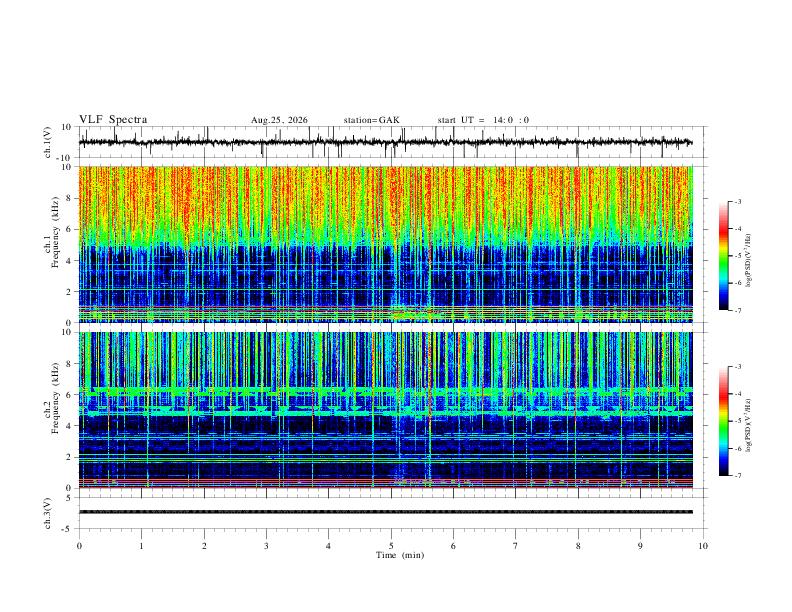The height and width of the screenshot is (612, 792).
Task: Click the ch.2 lower color scale bar
Action: point(723,421)
